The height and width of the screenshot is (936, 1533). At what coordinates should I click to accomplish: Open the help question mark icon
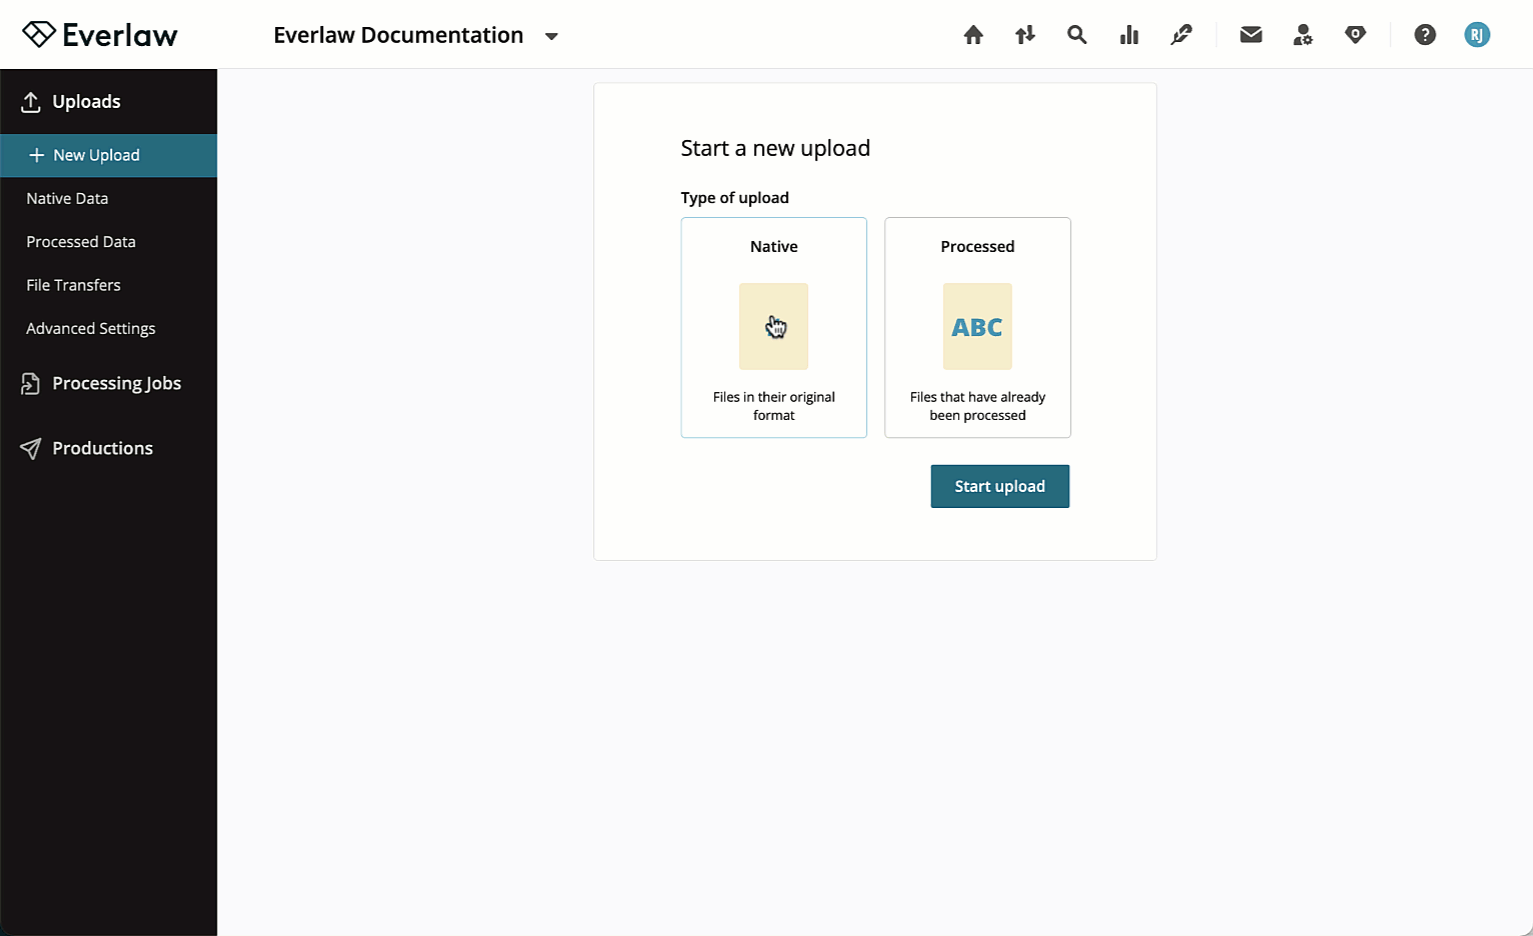1425,35
